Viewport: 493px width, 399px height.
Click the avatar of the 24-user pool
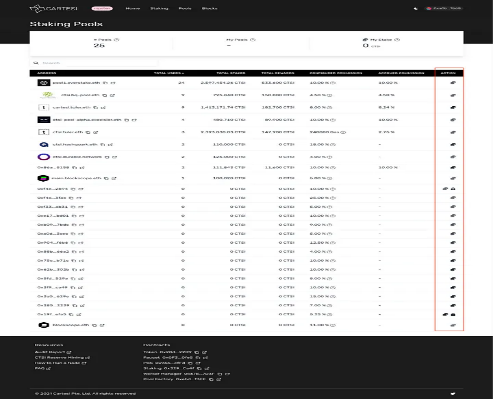44,83
